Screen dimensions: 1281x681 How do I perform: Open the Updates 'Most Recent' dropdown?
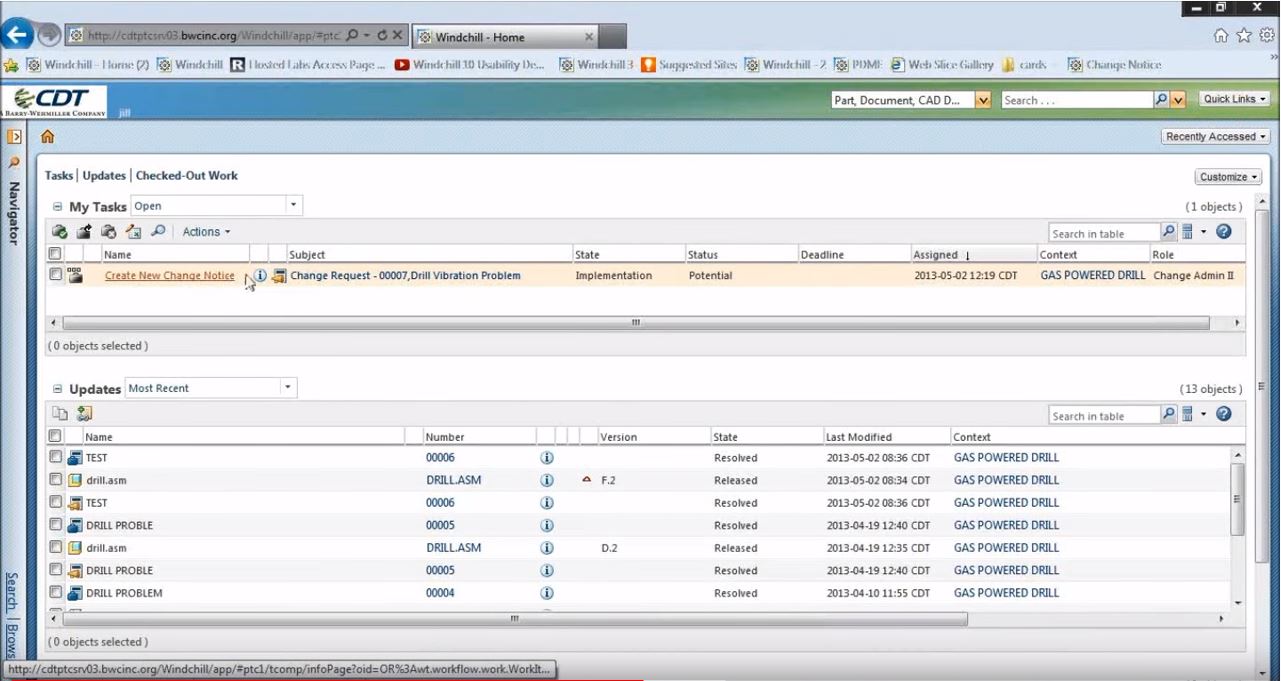click(288, 388)
